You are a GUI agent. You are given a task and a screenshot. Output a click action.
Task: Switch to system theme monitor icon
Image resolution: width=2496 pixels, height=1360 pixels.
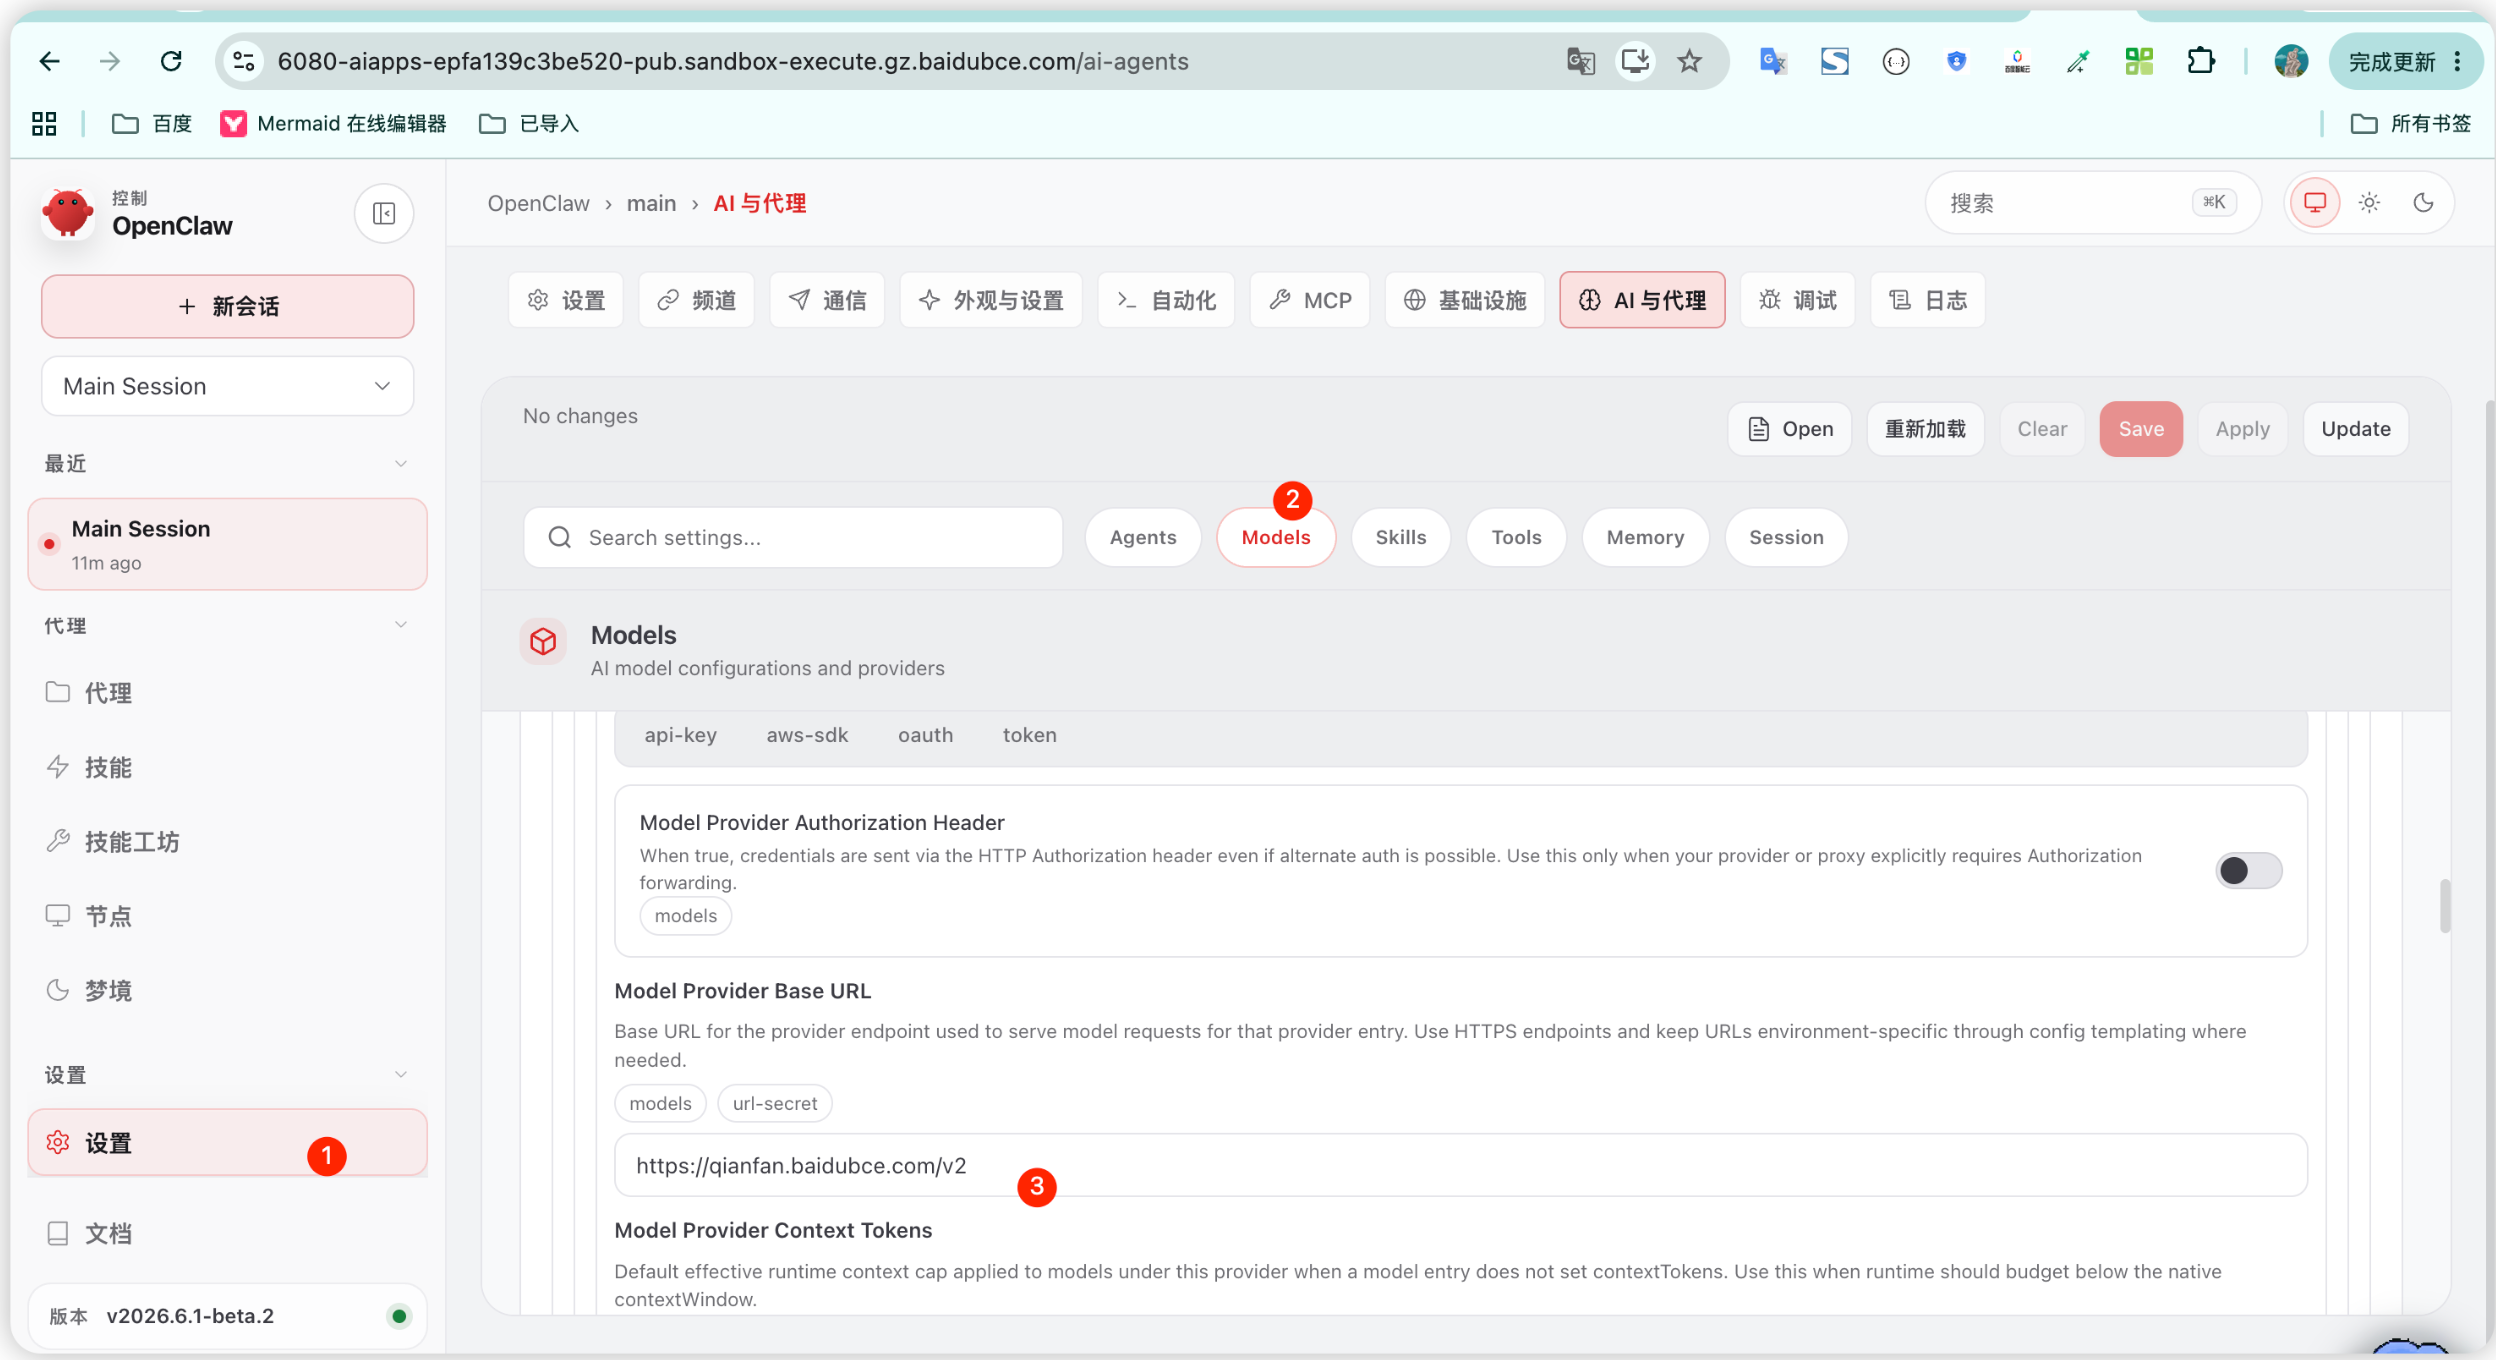(2315, 203)
